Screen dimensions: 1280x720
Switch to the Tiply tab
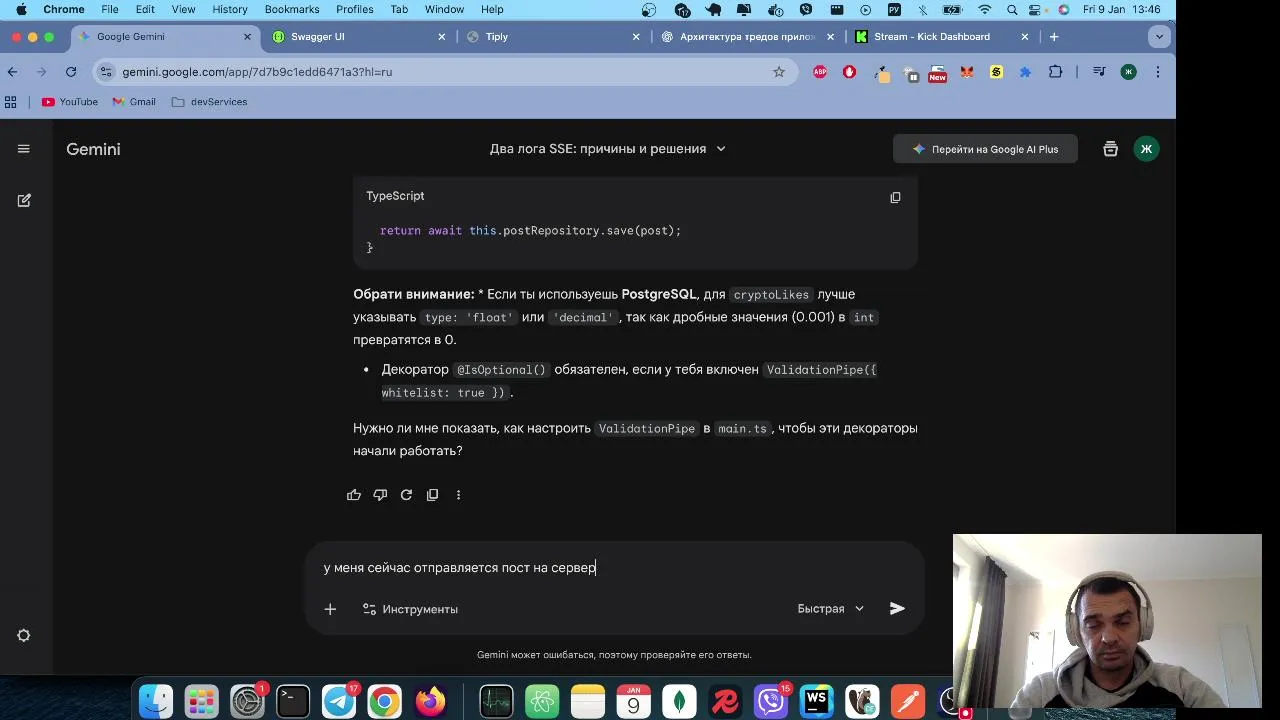[x=553, y=36]
